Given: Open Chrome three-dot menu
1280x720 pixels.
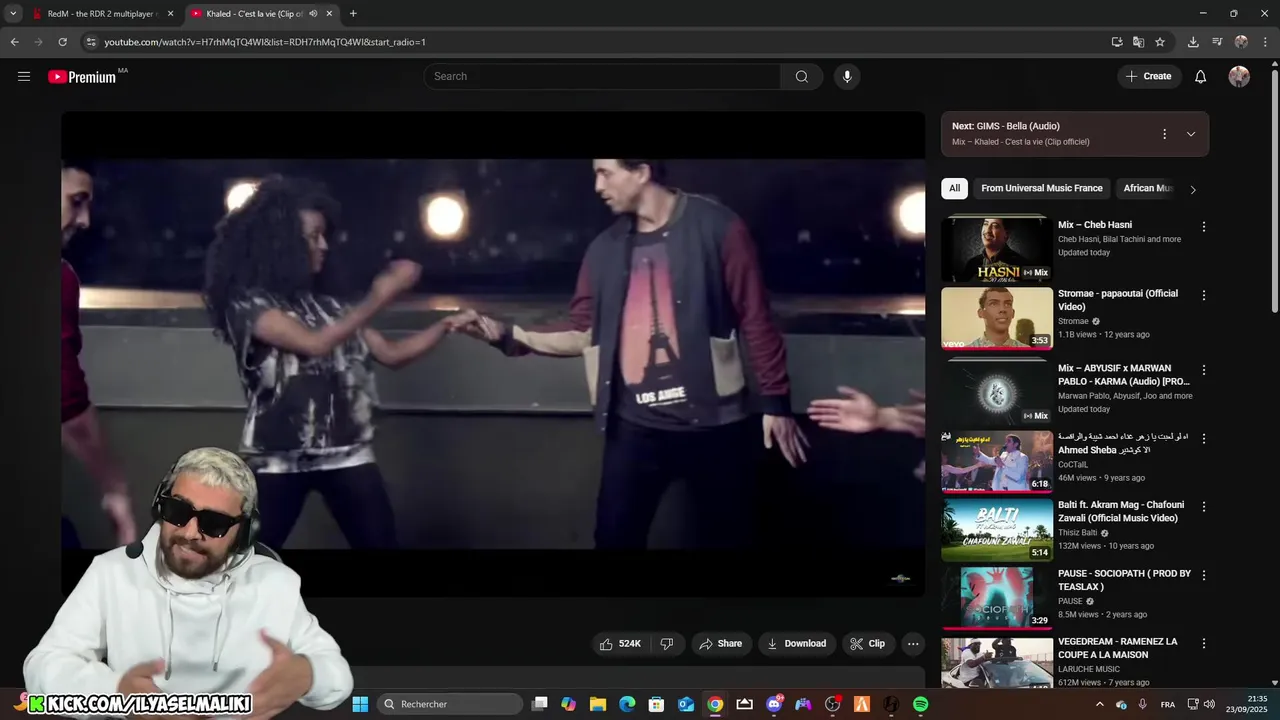Looking at the screenshot, I should tap(1266, 42).
